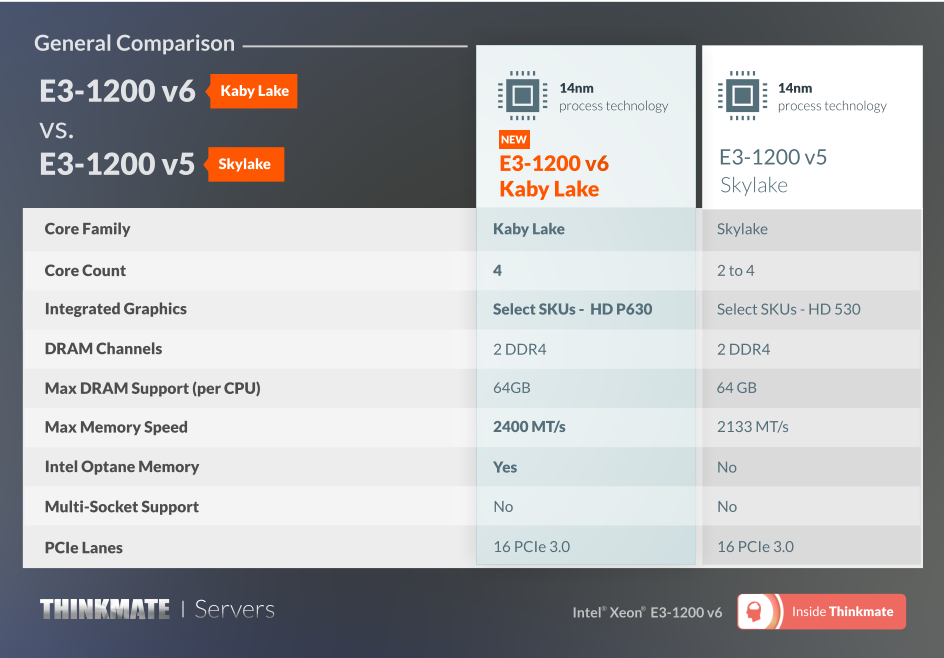Click the 'vs.' text between the titles
Image resolution: width=944 pixels, height=658 pixels.
[57, 130]
